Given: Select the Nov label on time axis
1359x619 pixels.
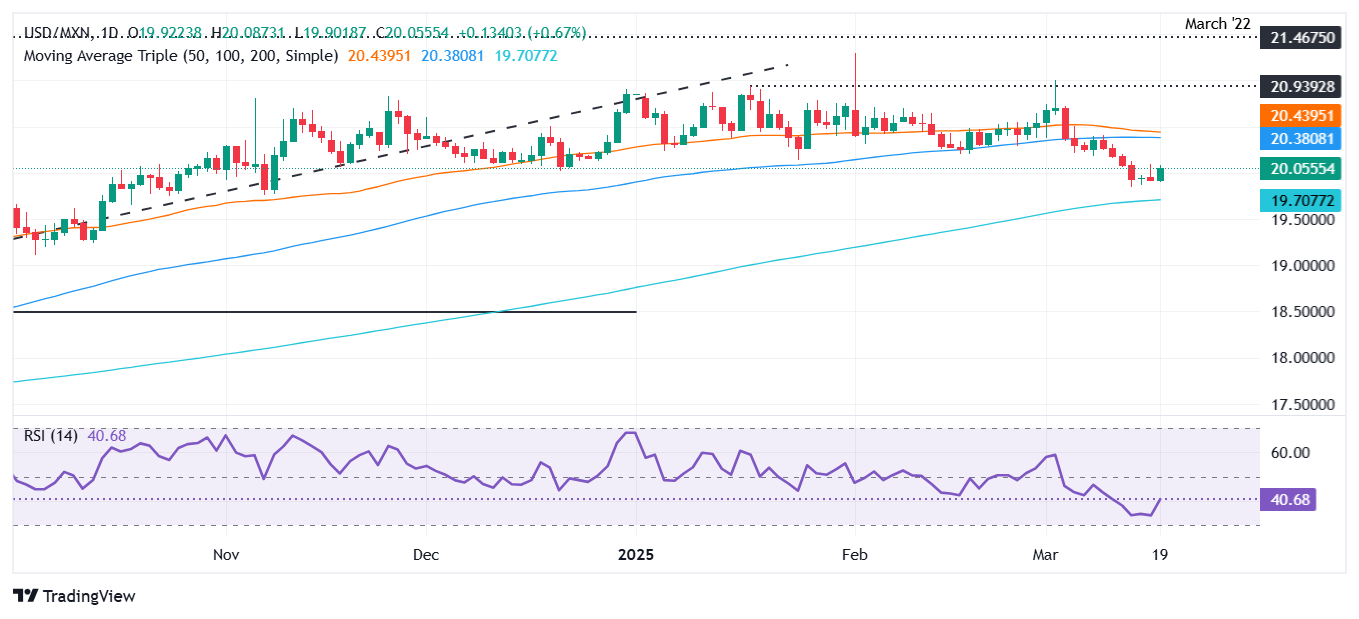Looking at the screenshot, I should point(226,554).
